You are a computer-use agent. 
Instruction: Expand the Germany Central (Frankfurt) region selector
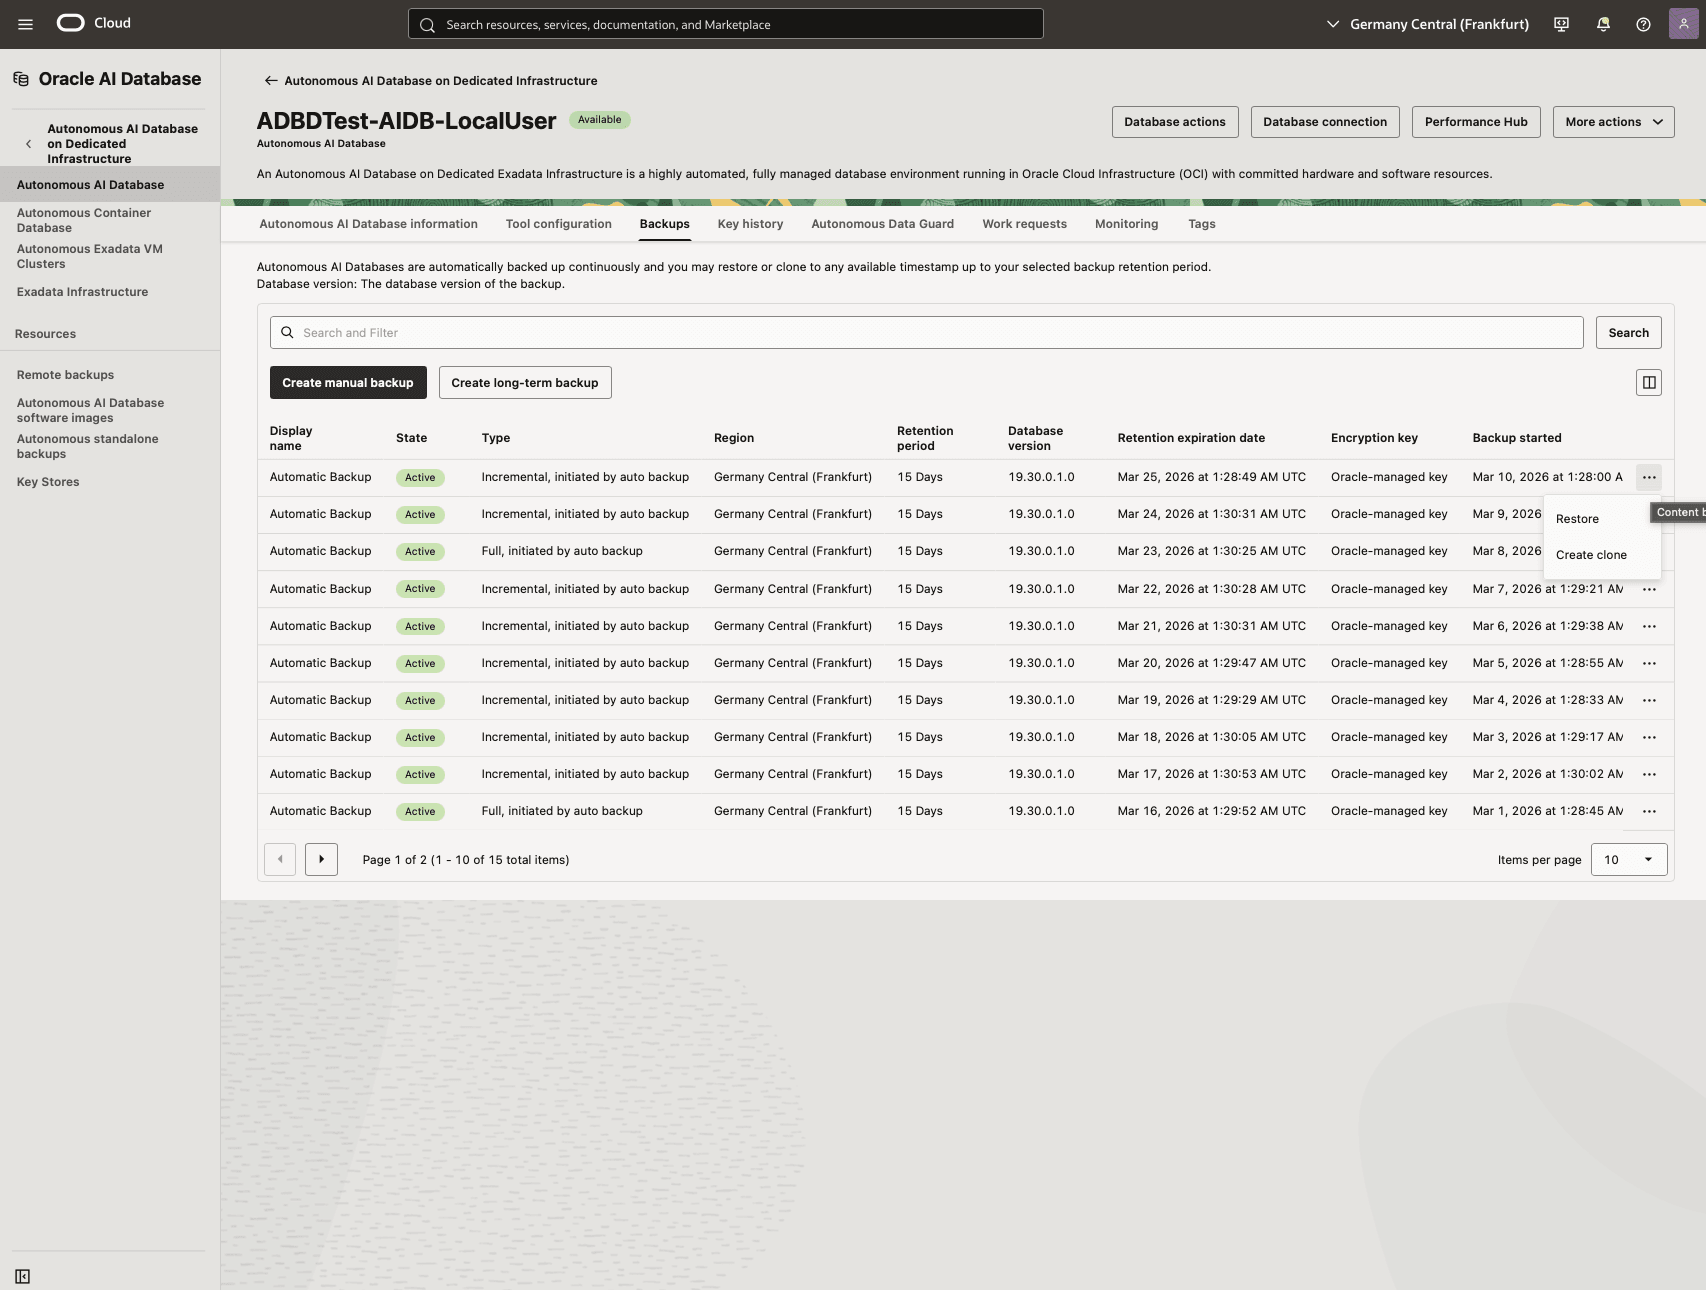(x=1427, y=24)
